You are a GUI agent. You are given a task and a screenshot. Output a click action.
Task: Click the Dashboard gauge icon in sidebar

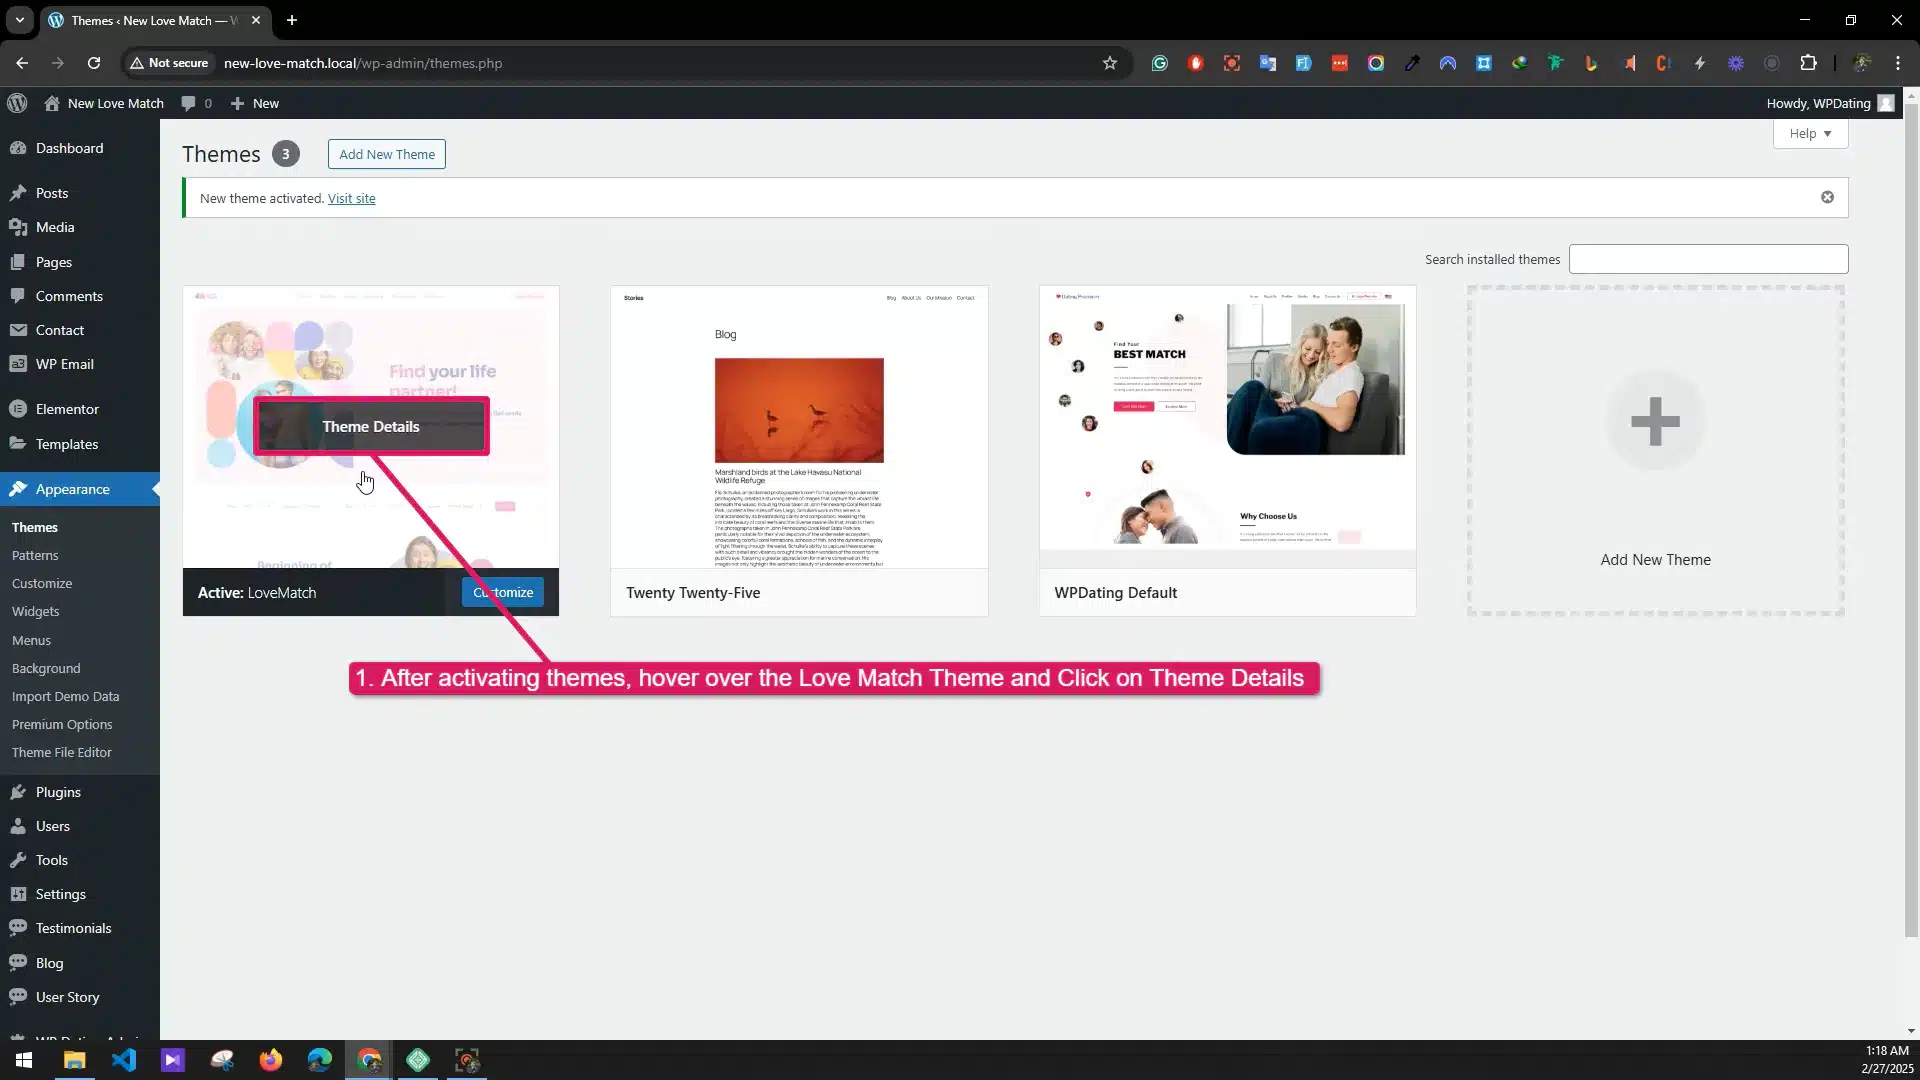(18, 148)
